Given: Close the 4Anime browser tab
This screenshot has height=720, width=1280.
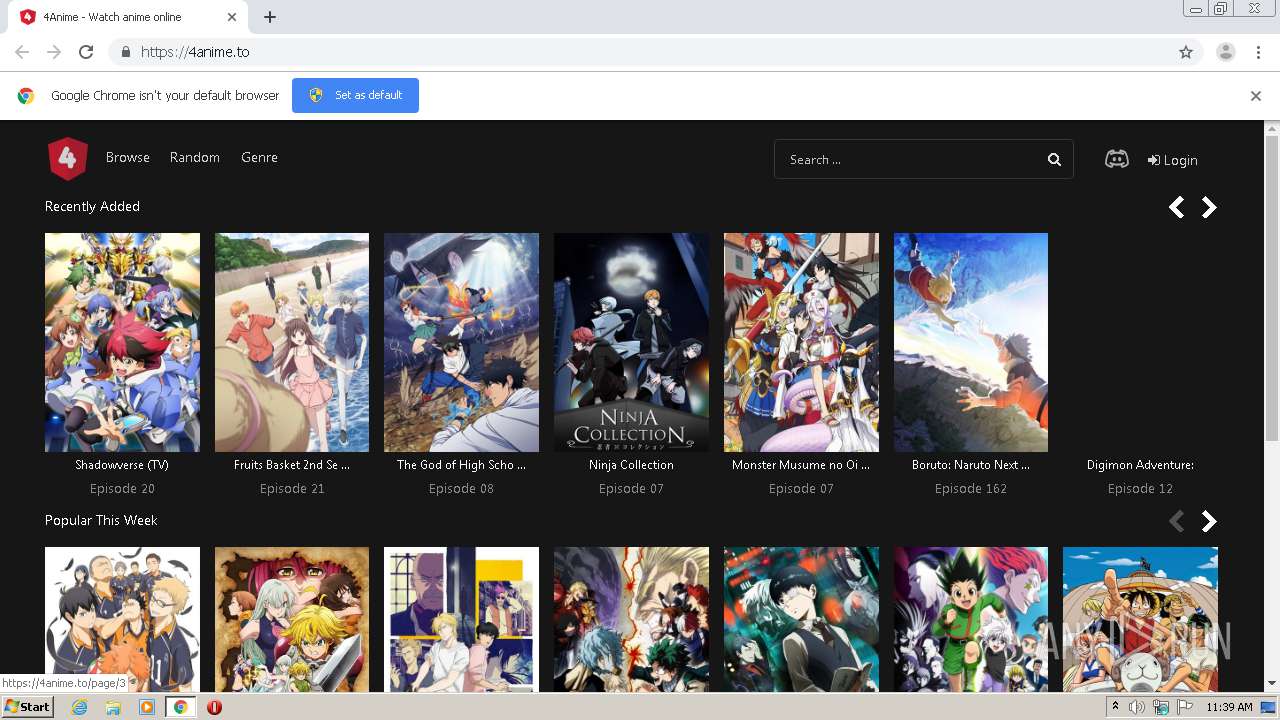Looking at the screenshot, I should point(232,17).
